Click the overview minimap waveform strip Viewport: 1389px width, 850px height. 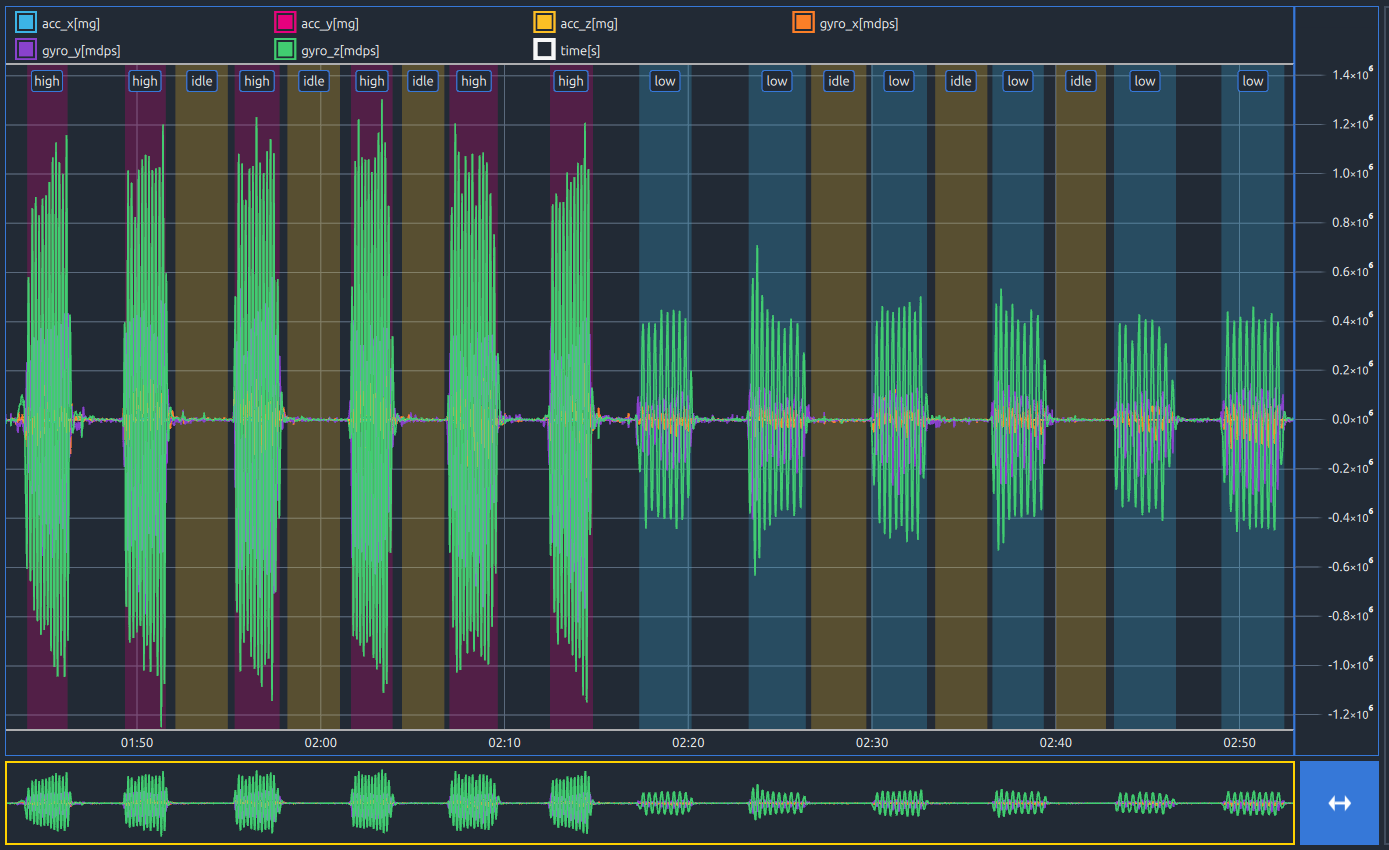click(650, 803)
